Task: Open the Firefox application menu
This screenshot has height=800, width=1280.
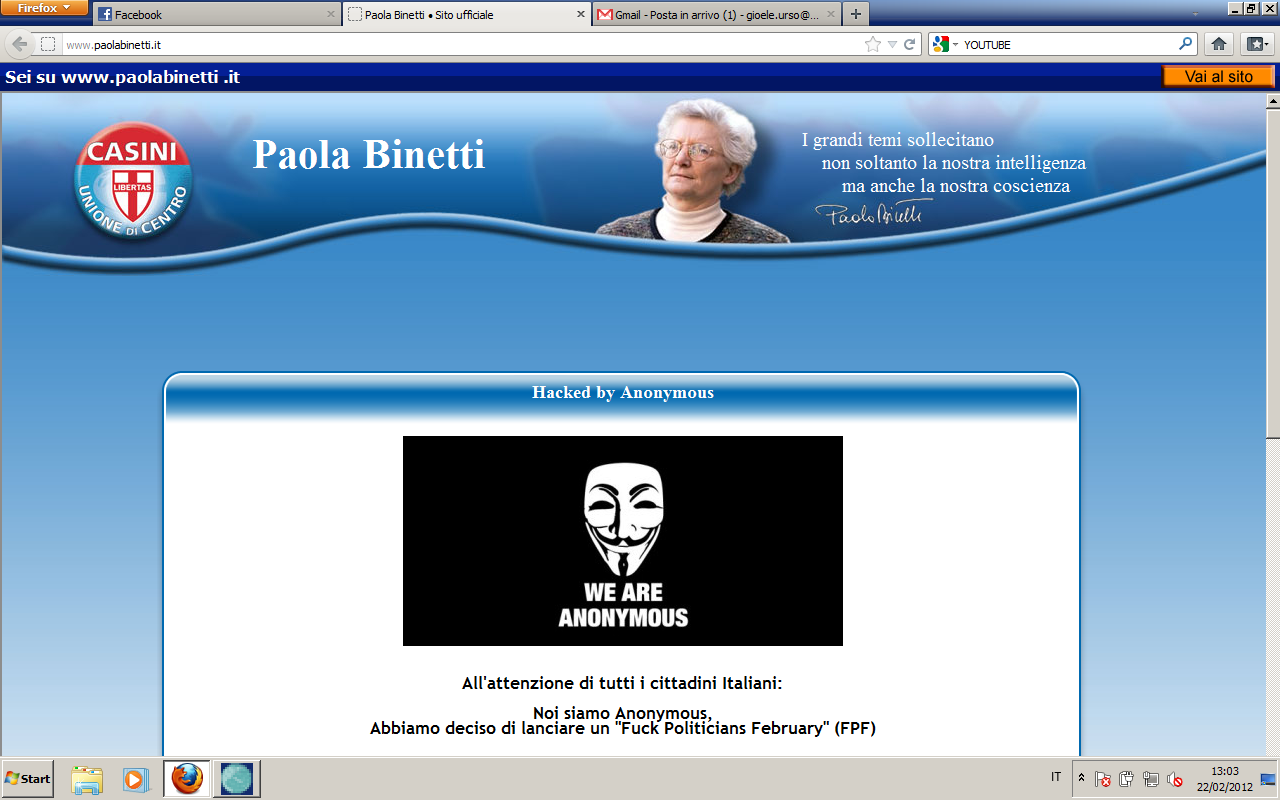Action: (x=44, y=8)
